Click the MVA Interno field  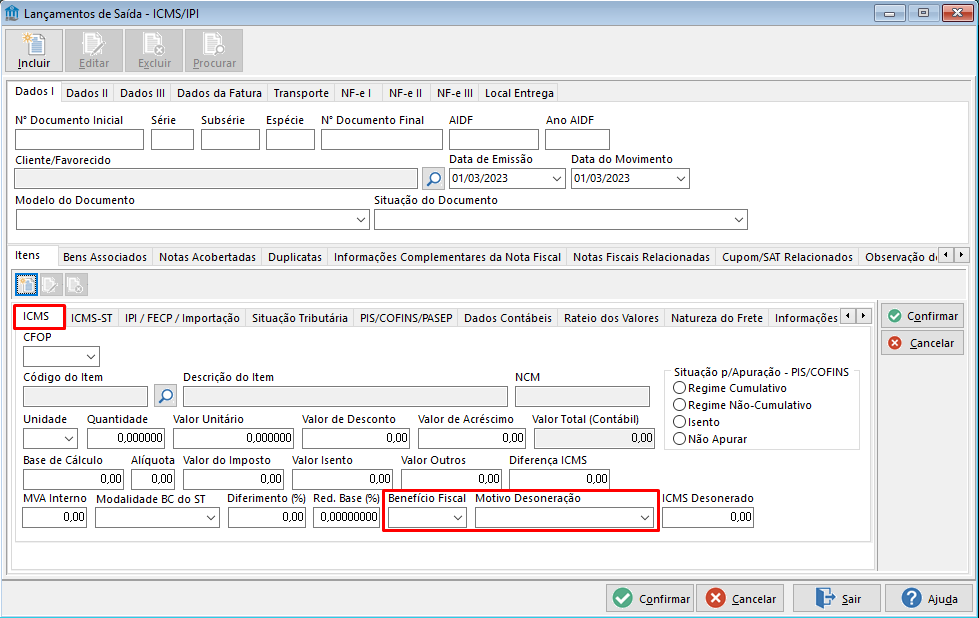[54, 517]
